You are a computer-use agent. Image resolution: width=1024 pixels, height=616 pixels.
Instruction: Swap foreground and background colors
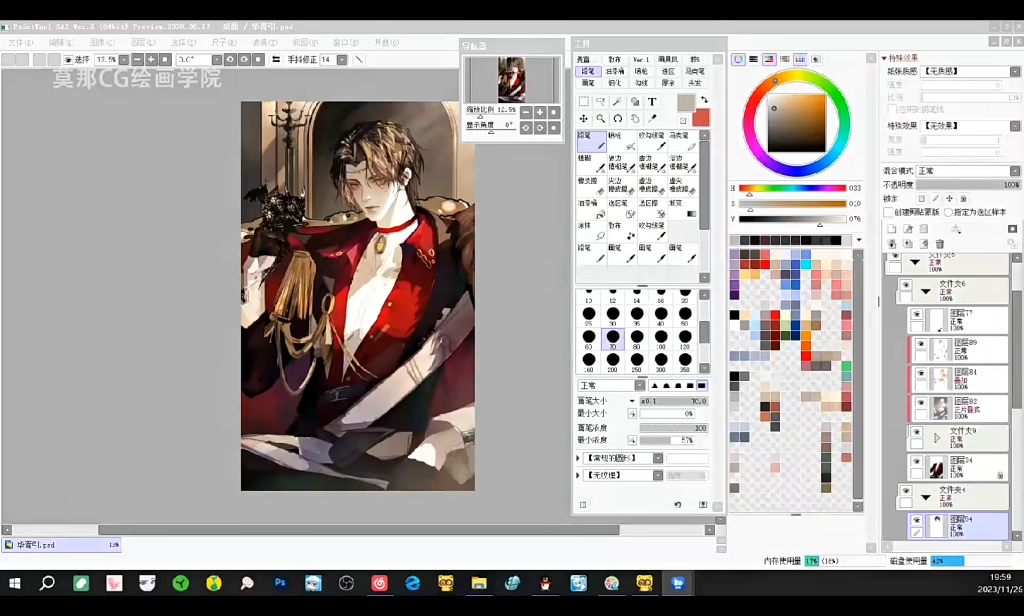703,99
